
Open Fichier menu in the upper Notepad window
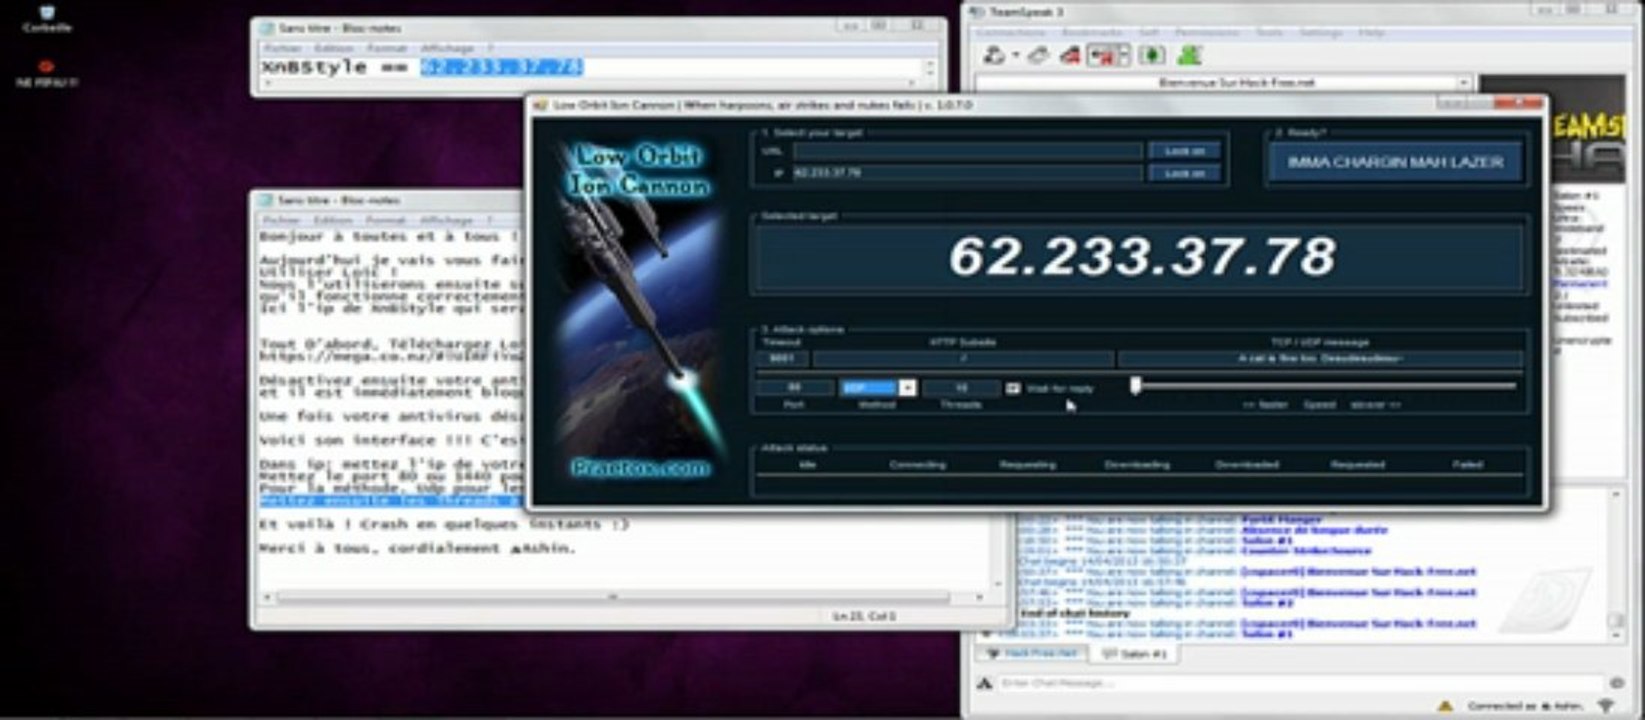click(282, 48)
